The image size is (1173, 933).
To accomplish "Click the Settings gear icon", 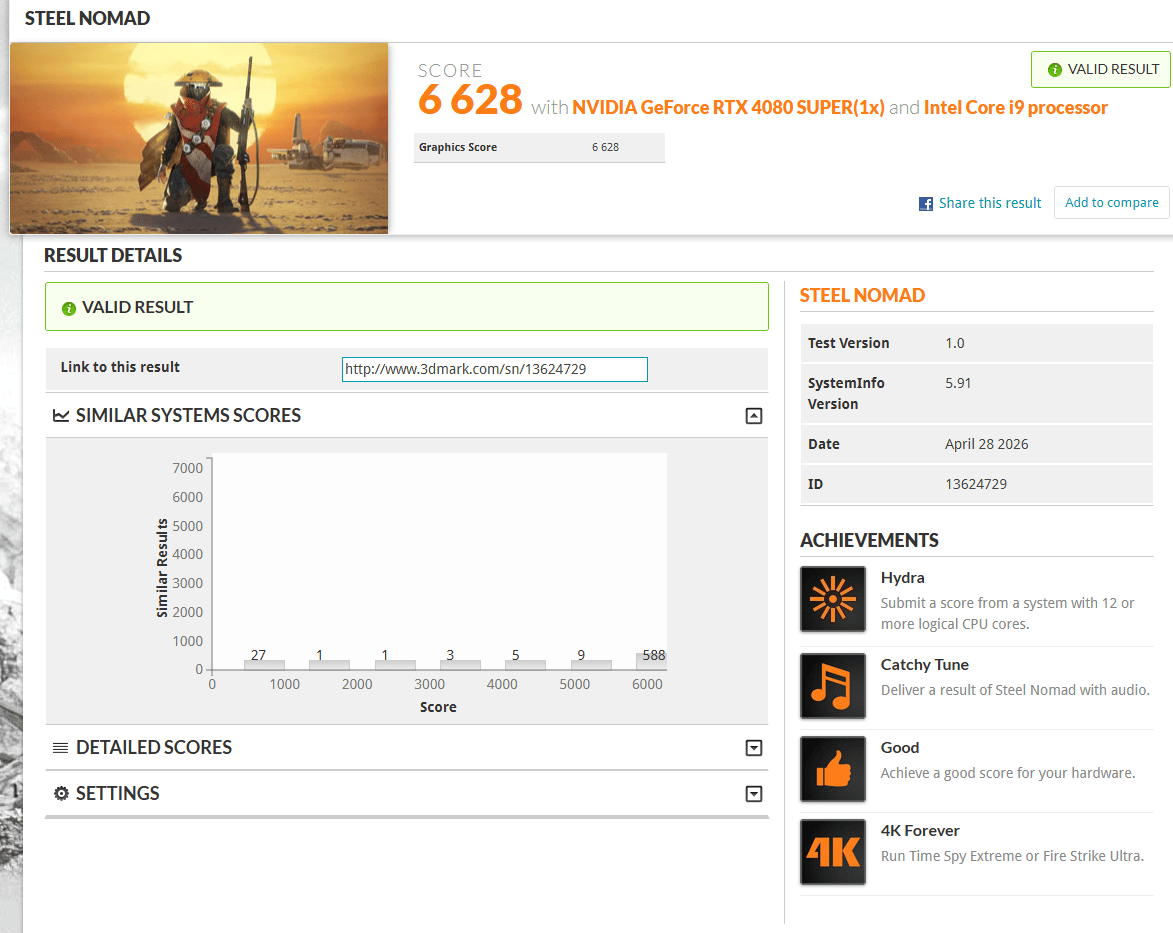I will [61, 793].
